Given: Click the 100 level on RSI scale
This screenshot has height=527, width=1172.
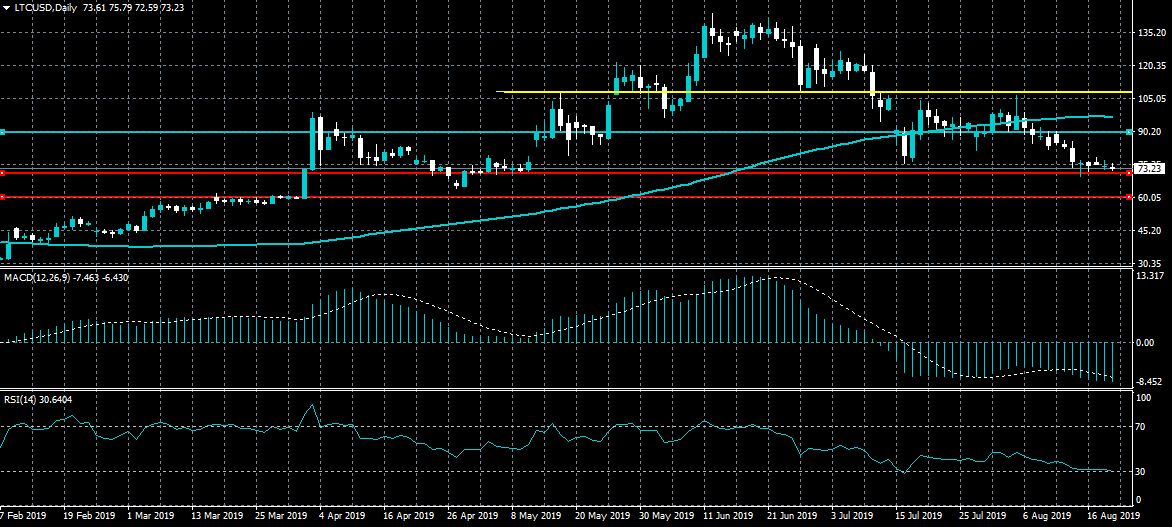Looking at the screenshot, I should coord(1143,398).
